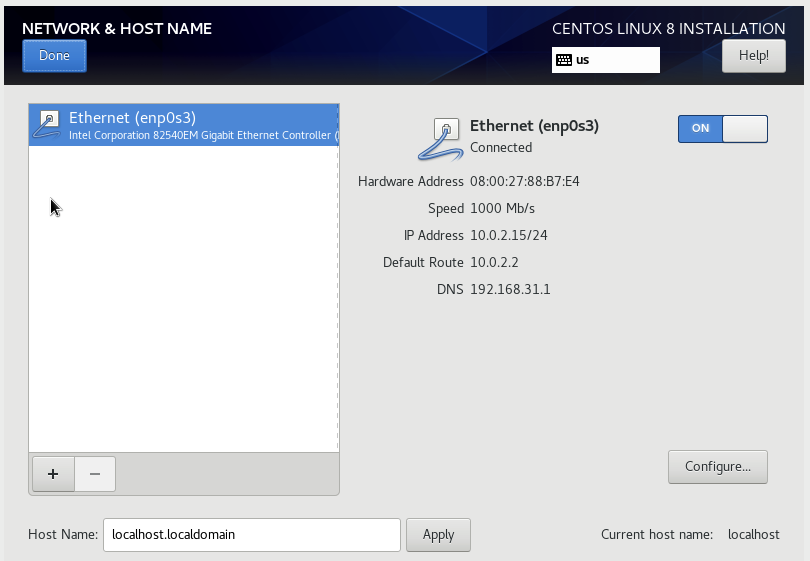Open the us keyboard layout indicator
The width and height of the screenshot is (810, 561).
605,60
